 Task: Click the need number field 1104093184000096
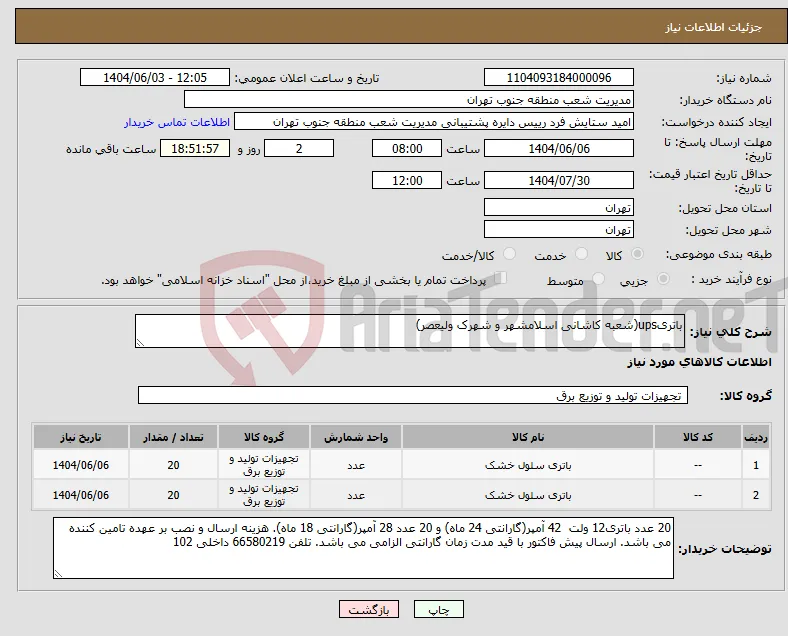point(559,77)
